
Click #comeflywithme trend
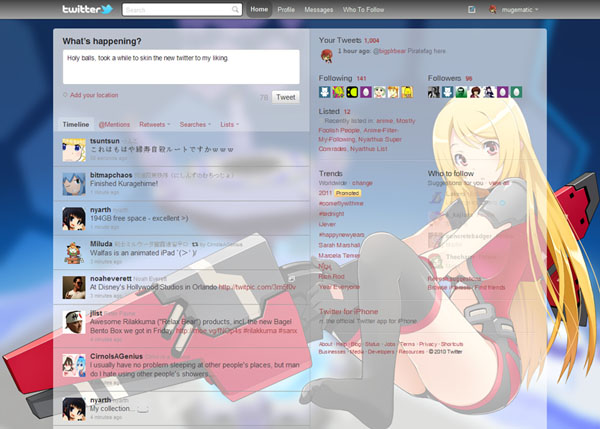(341, 204)
